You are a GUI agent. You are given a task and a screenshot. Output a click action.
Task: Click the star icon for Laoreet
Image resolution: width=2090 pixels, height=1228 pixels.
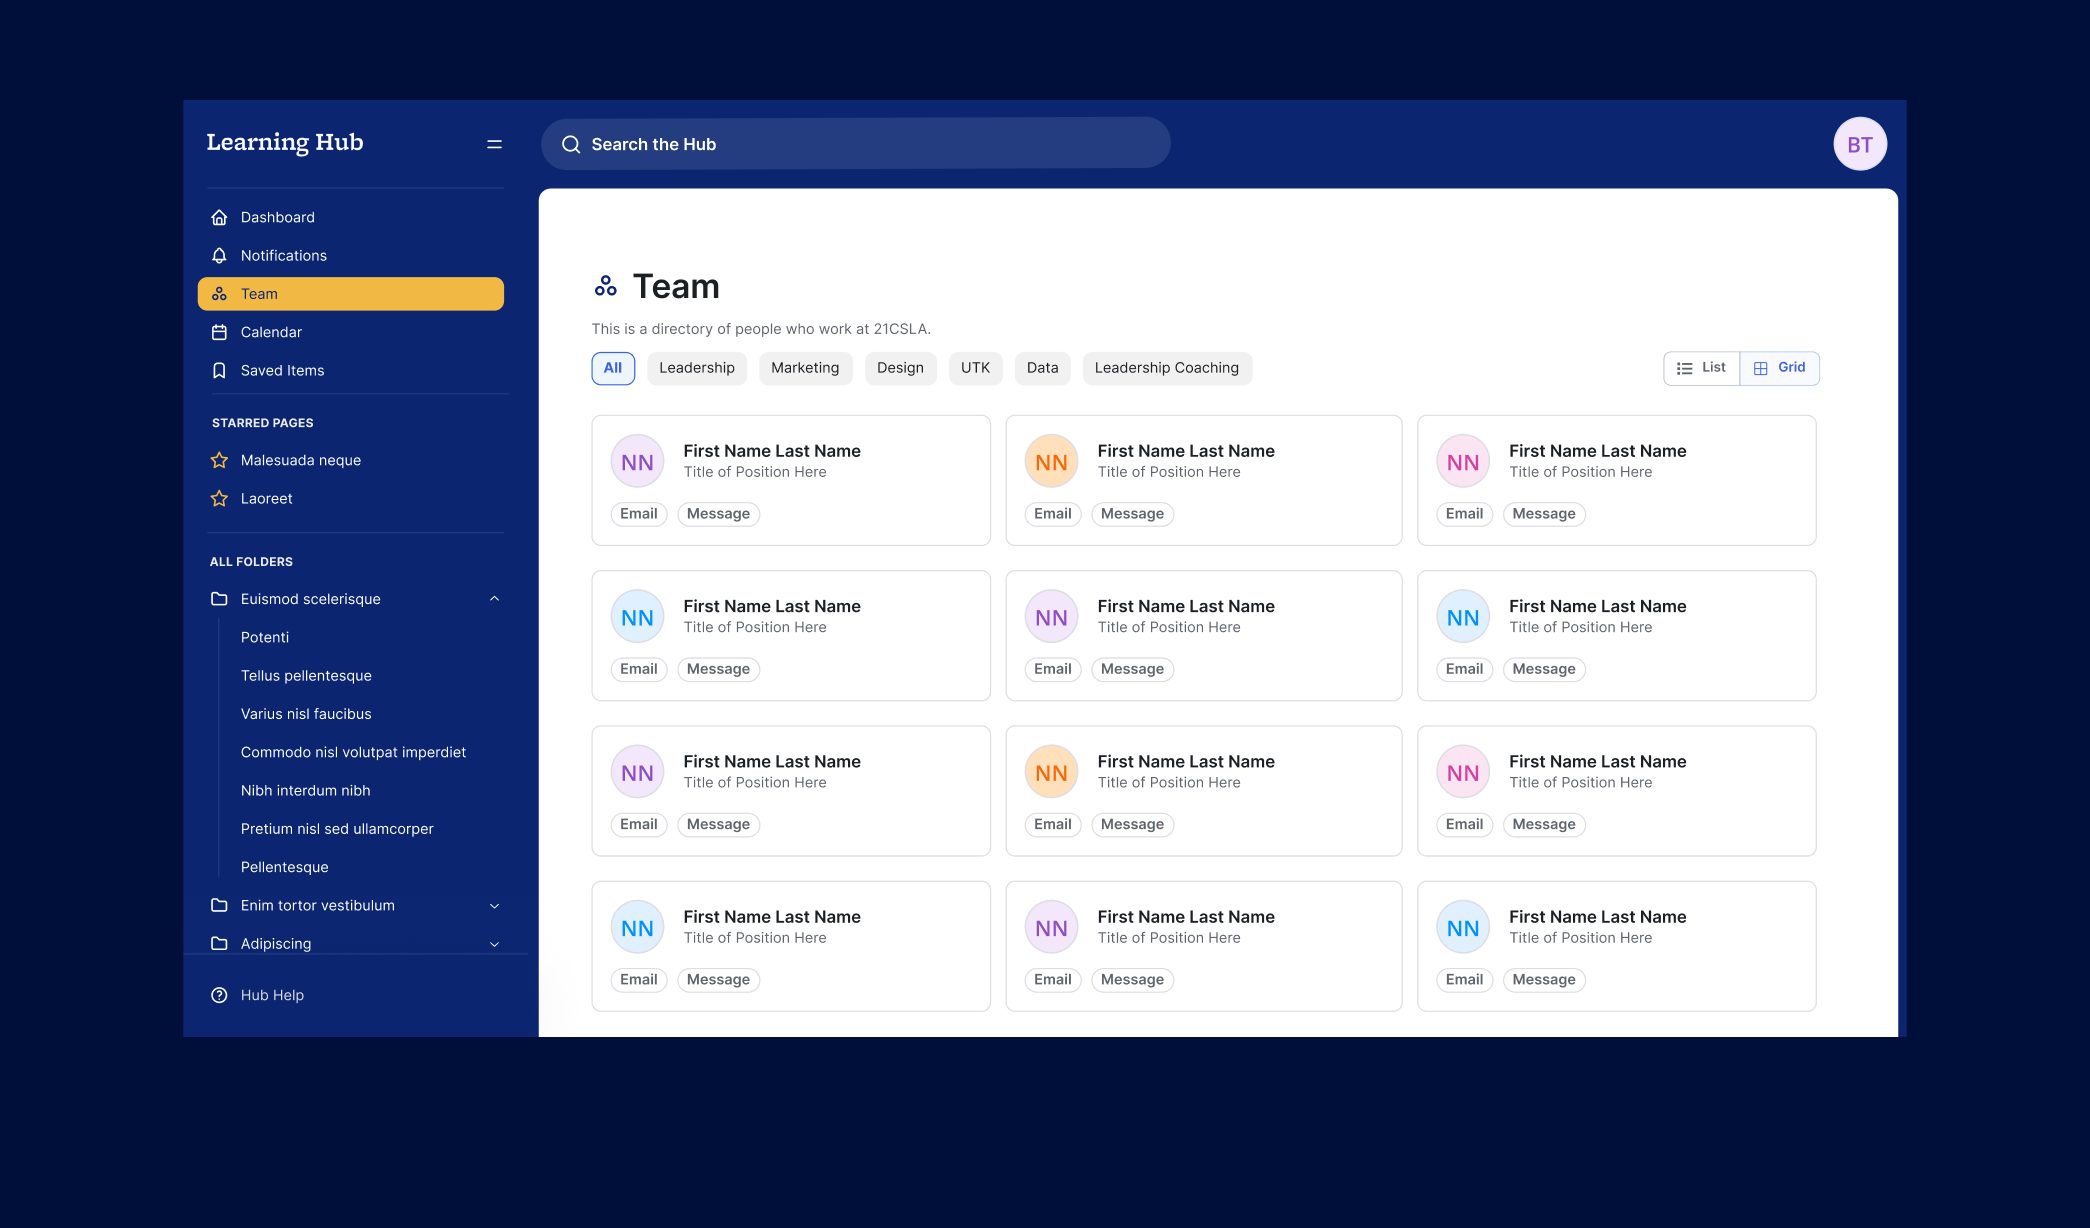(219, 498)
